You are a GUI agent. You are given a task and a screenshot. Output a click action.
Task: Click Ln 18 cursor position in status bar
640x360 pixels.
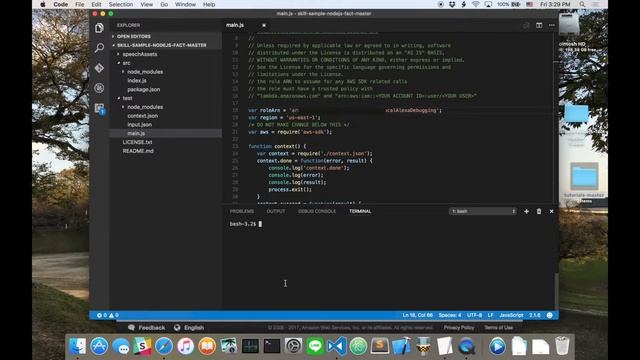[x=418, y=315]
